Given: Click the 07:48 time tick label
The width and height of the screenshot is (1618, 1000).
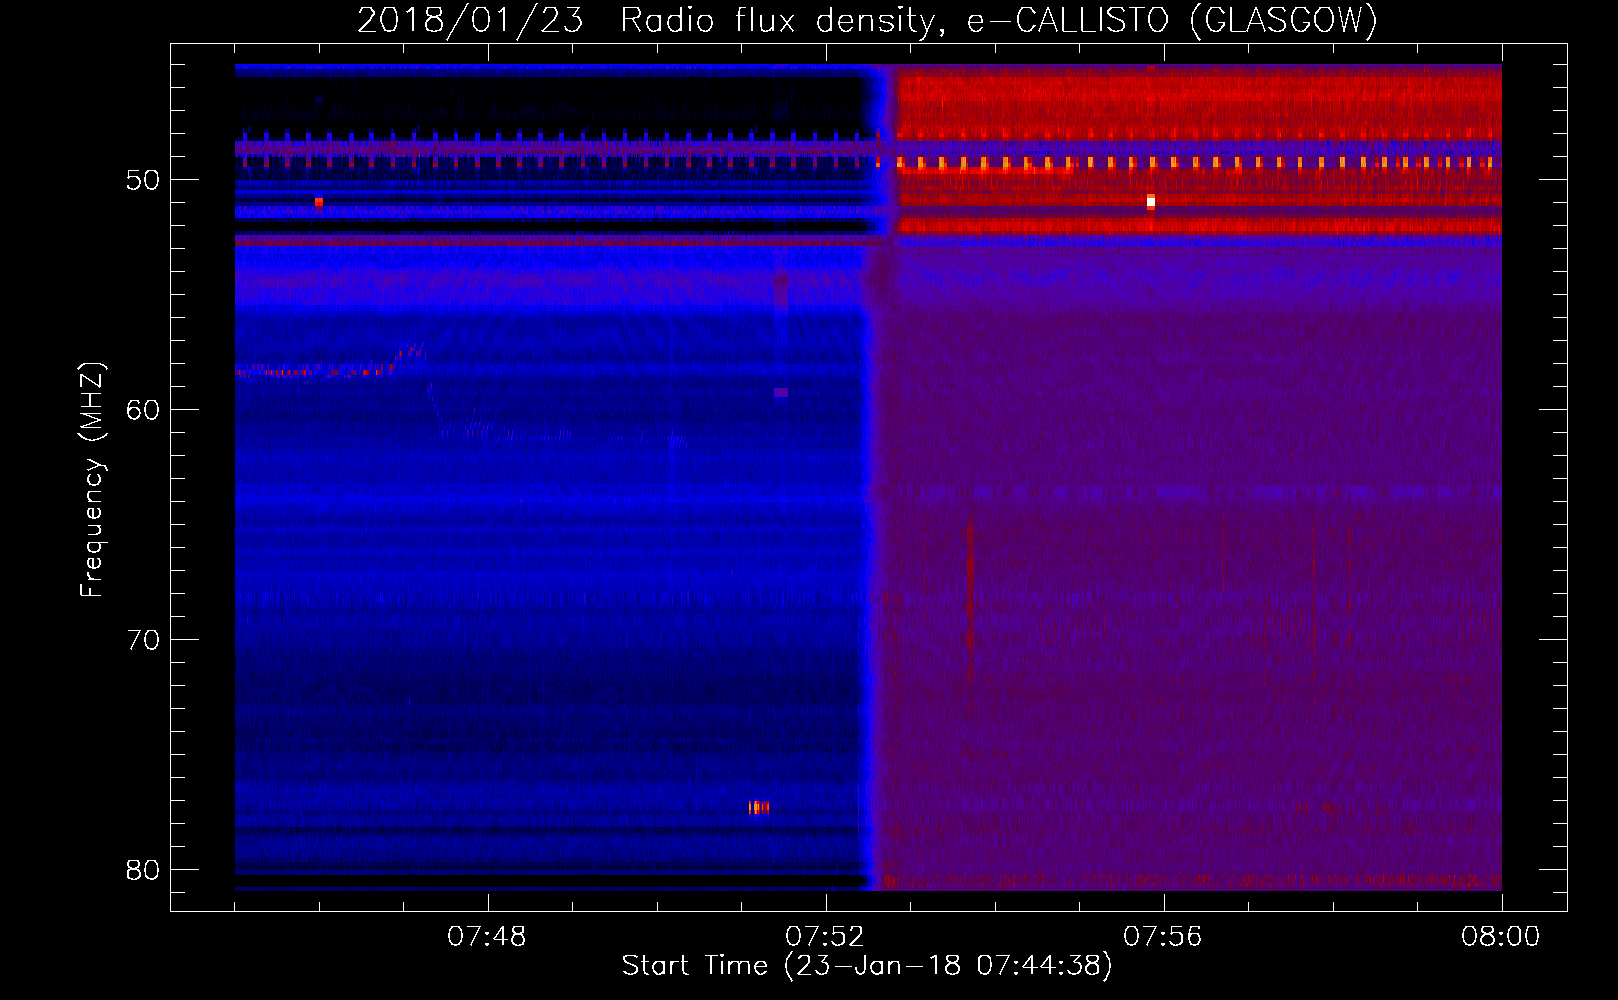Looking at the screenshot, I should point(486,937).
